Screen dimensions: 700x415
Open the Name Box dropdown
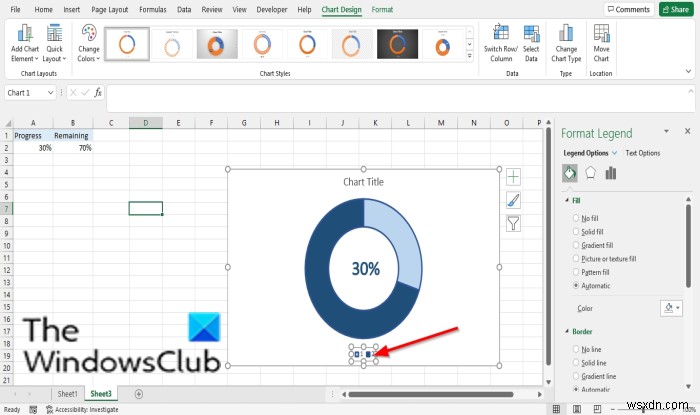pos(50,93)
